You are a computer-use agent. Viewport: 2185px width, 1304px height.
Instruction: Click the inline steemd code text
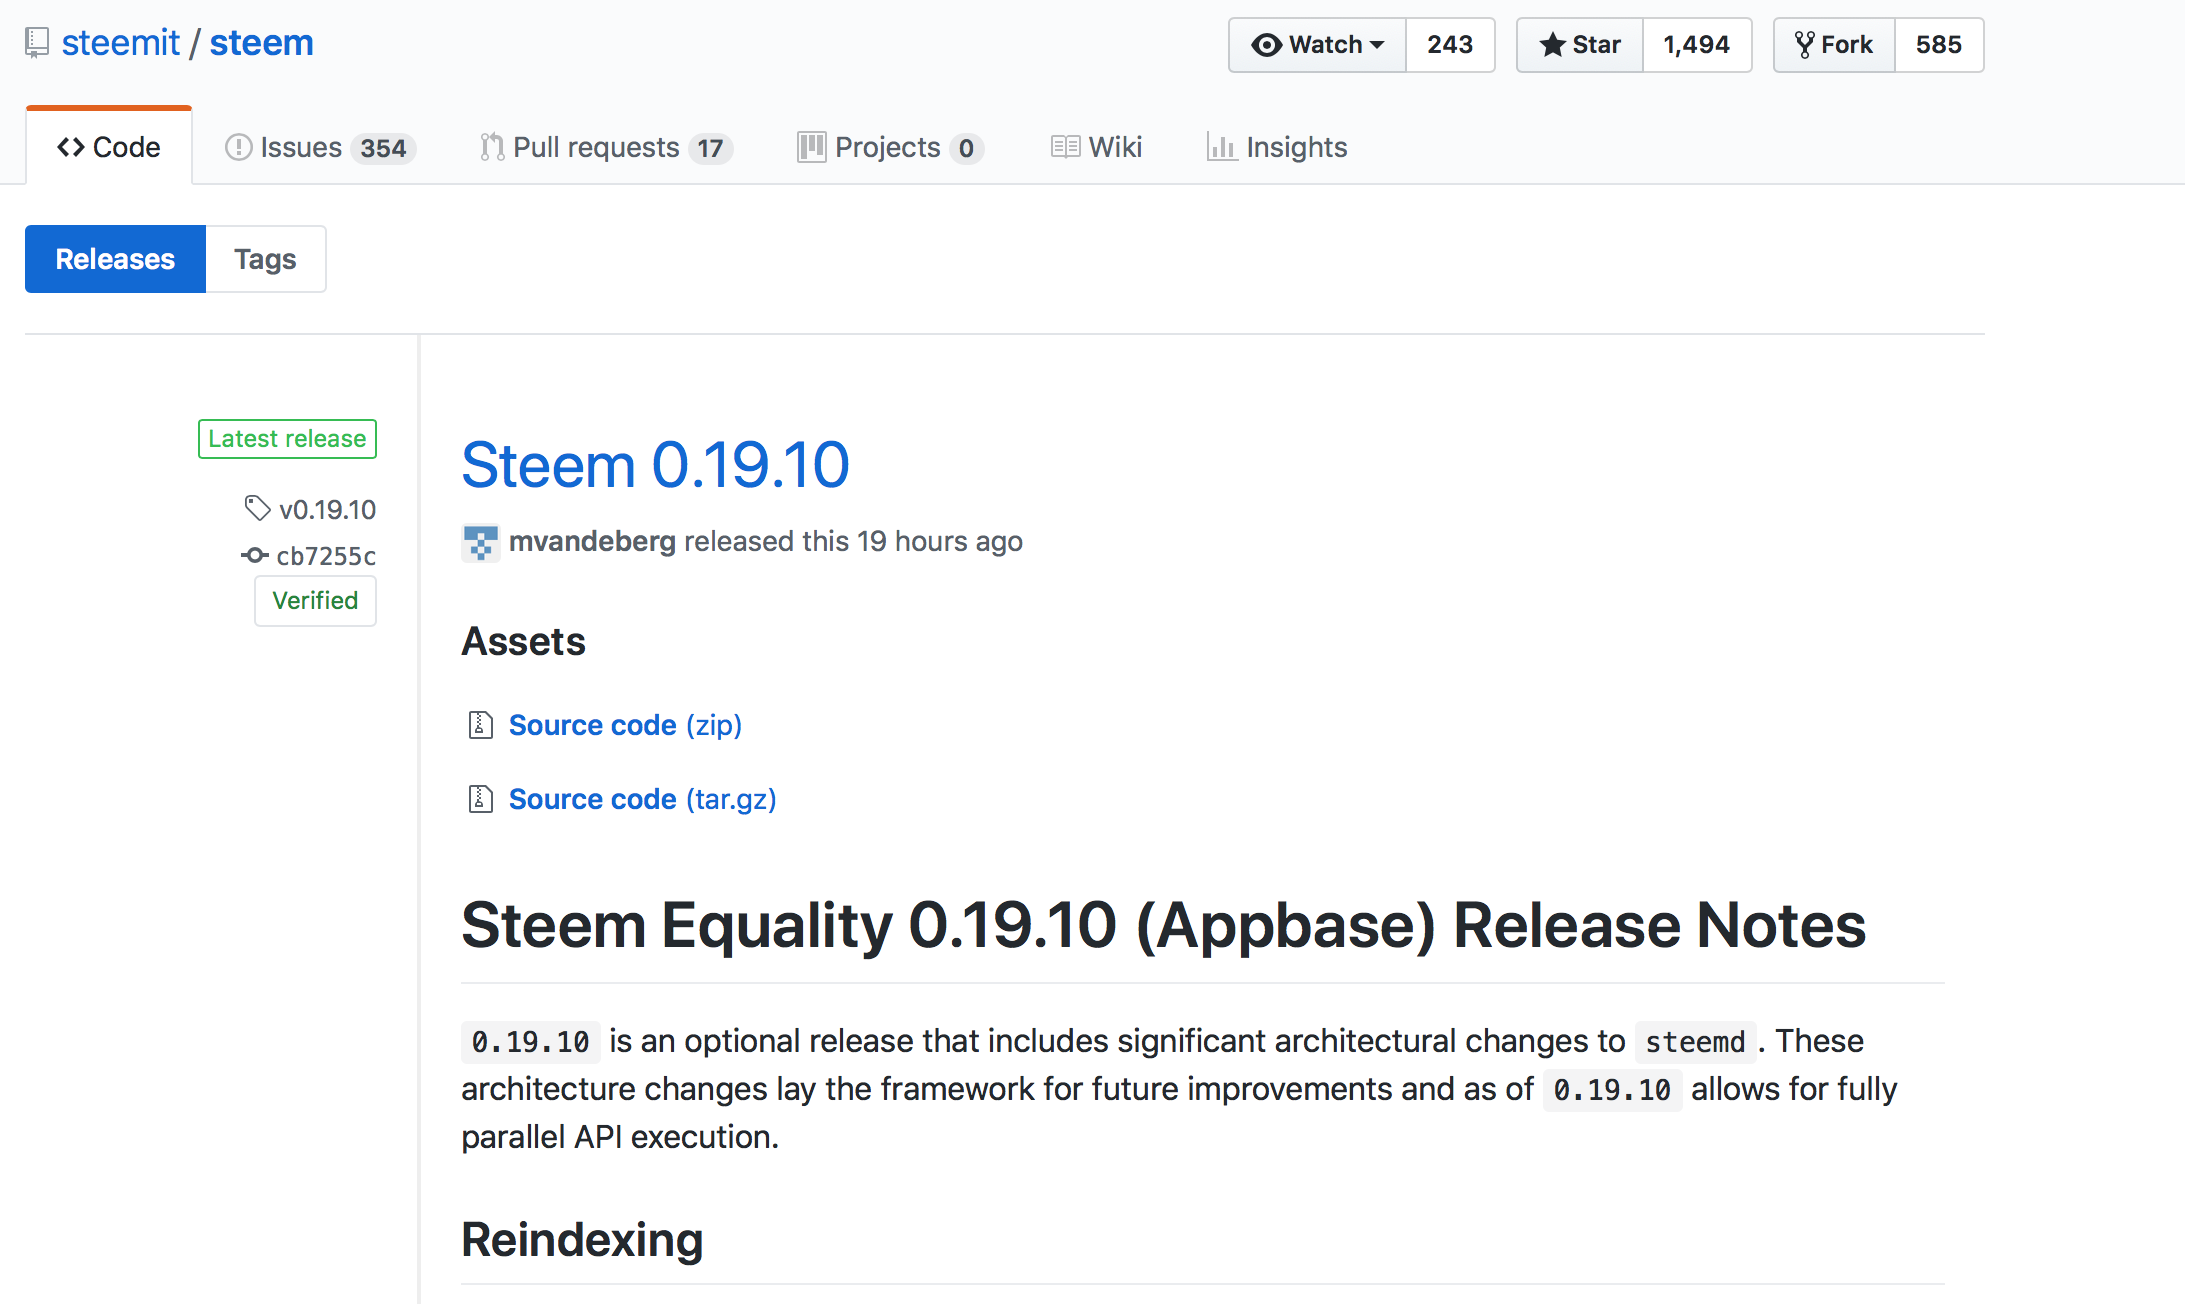tap(1695, 1042)
